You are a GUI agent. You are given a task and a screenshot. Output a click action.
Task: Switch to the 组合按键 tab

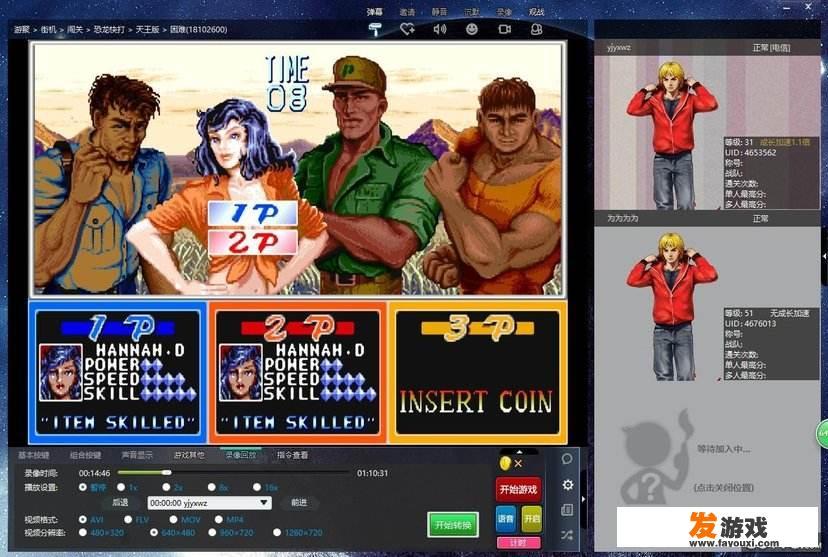point(86,455)
